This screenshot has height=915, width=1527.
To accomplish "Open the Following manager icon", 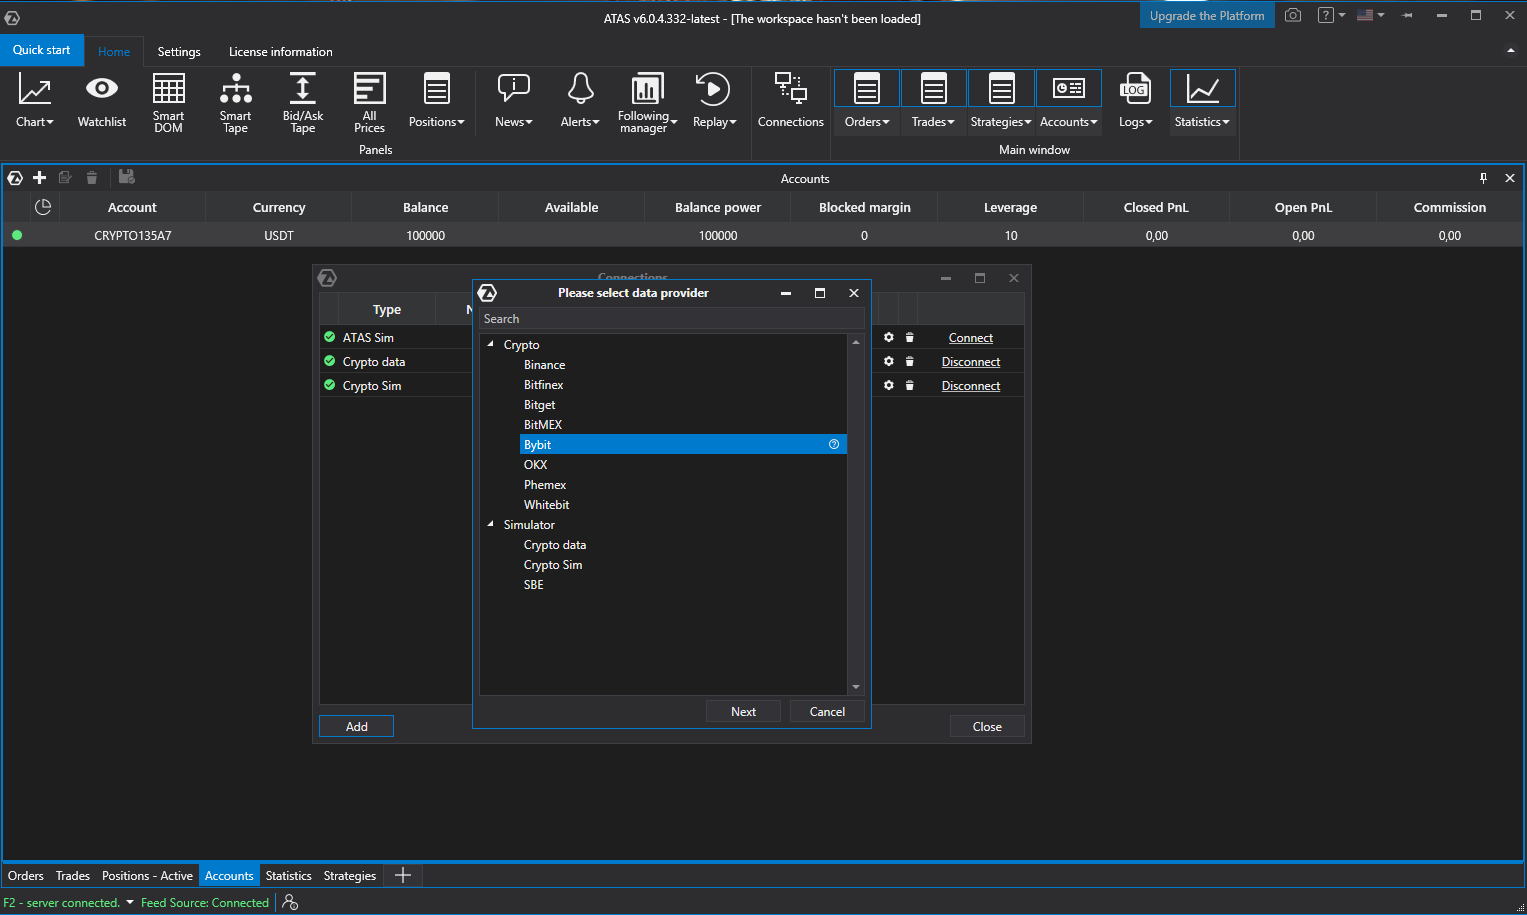I will [647, 88].
